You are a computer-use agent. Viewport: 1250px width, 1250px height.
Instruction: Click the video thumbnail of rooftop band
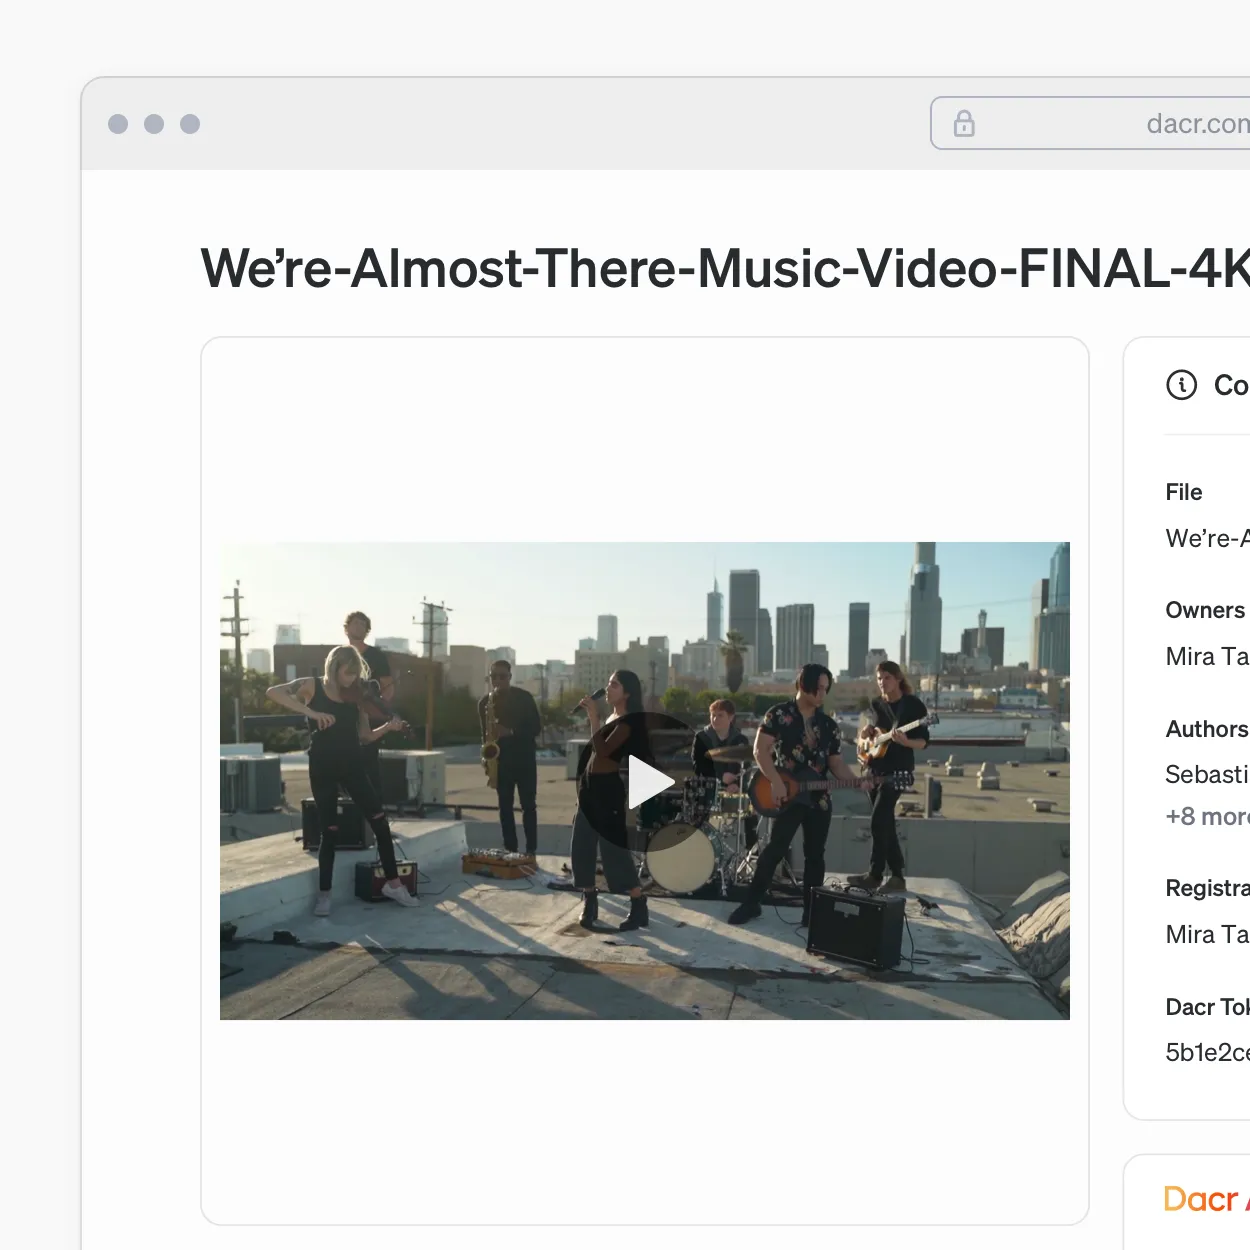(x=645, y=781)
